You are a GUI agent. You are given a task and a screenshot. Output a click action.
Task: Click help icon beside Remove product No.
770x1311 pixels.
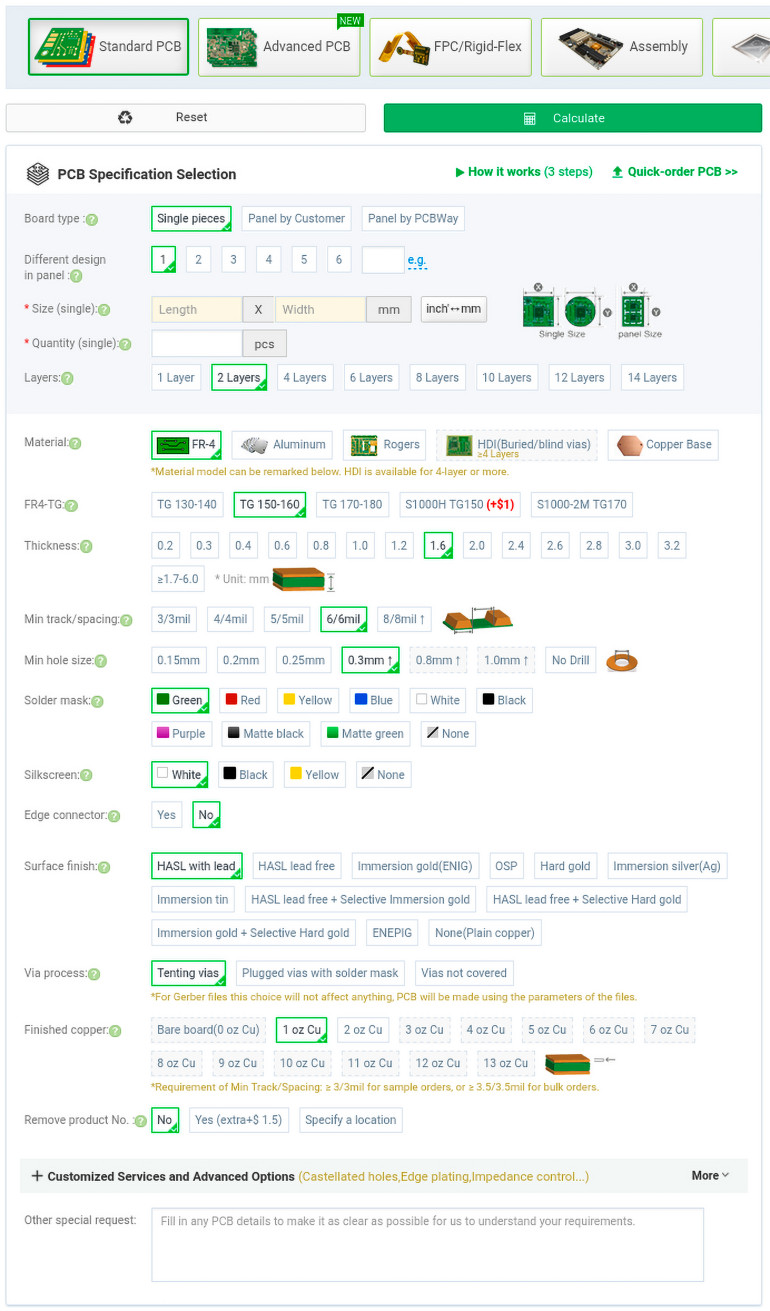(x=141, y=1121)
